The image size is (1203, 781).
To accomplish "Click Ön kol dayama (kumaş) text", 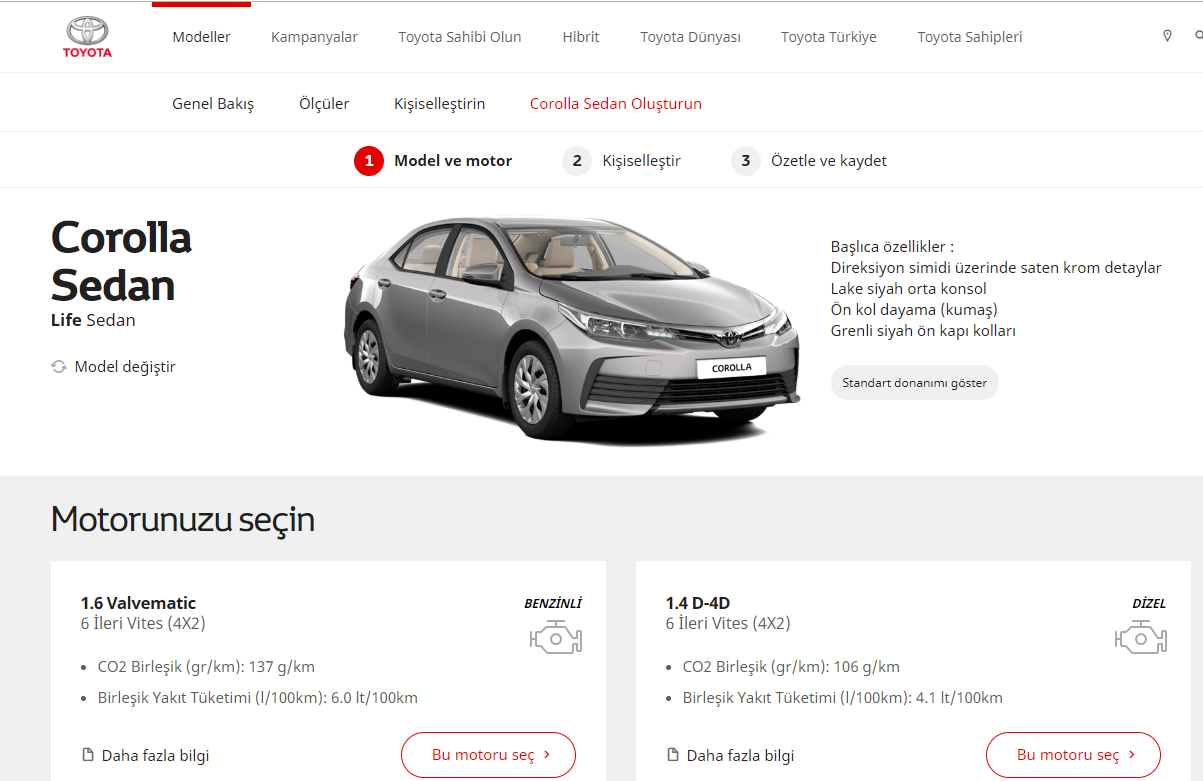I will click(914, 310).
